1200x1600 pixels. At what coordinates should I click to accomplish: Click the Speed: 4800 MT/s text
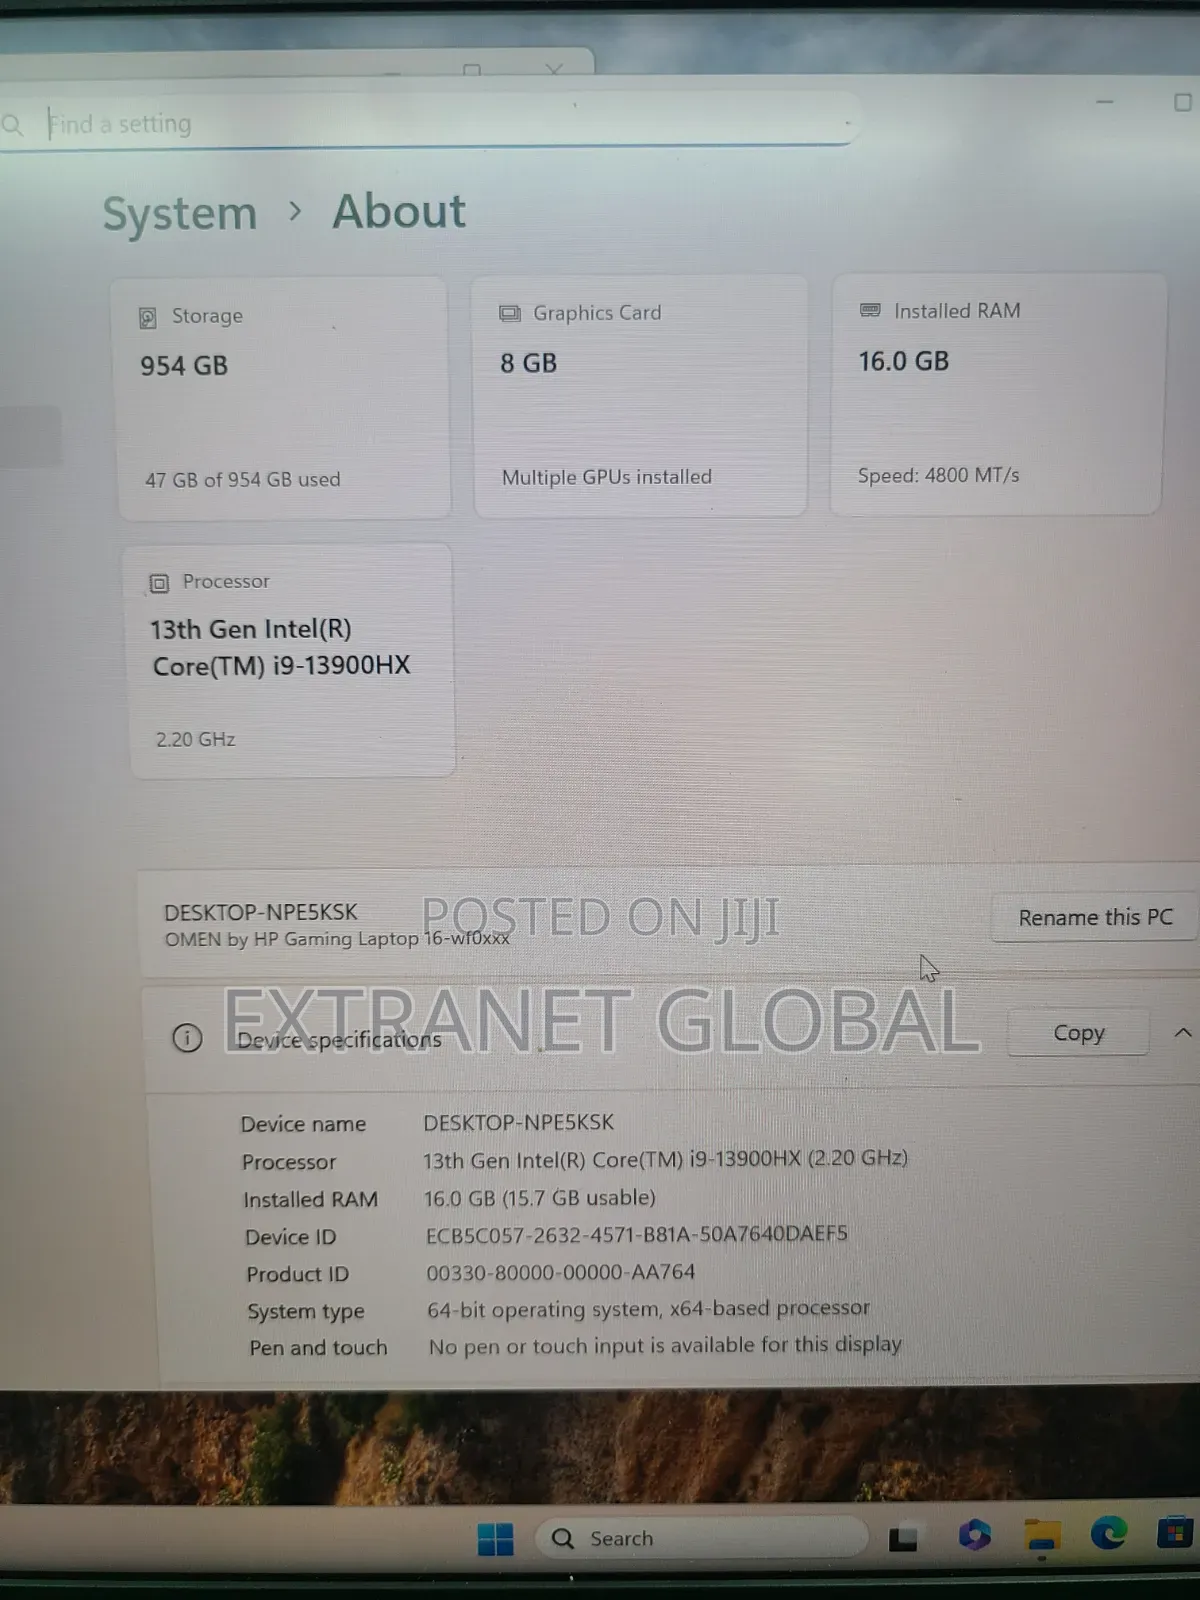click(939, 475)
